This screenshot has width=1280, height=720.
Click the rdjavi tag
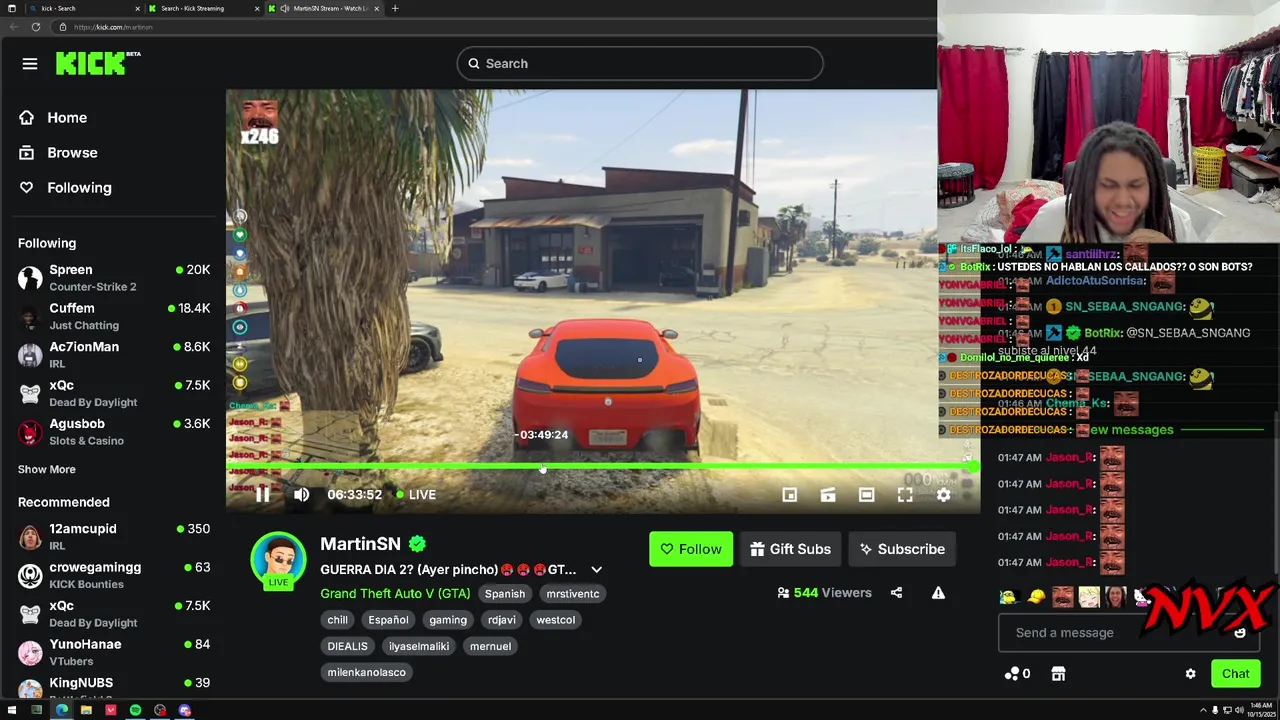click(x=502, y=620)
